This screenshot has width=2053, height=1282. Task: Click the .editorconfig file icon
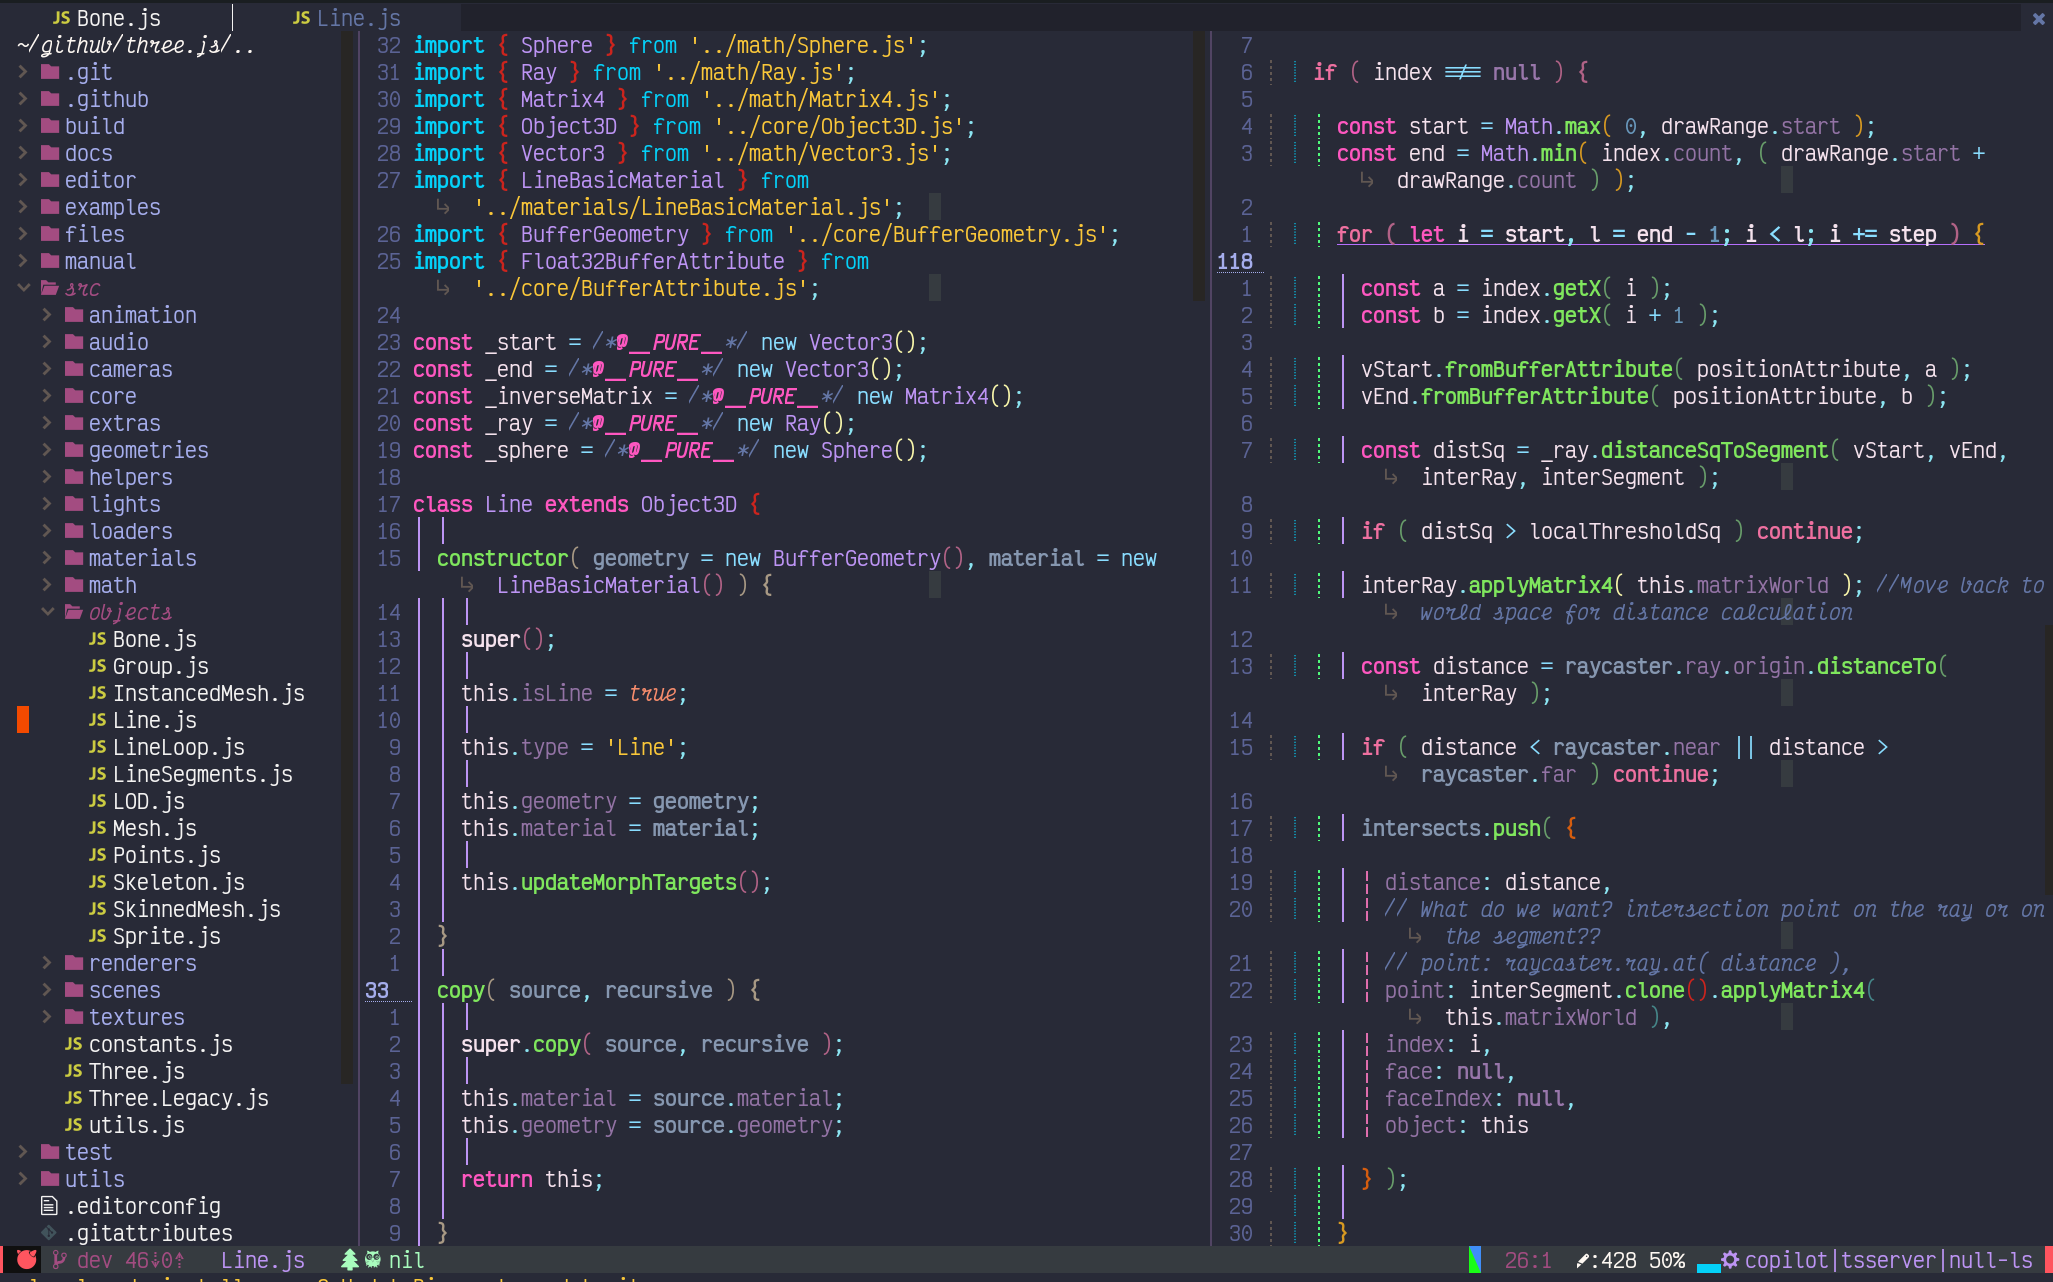(x=49, y=1206)
